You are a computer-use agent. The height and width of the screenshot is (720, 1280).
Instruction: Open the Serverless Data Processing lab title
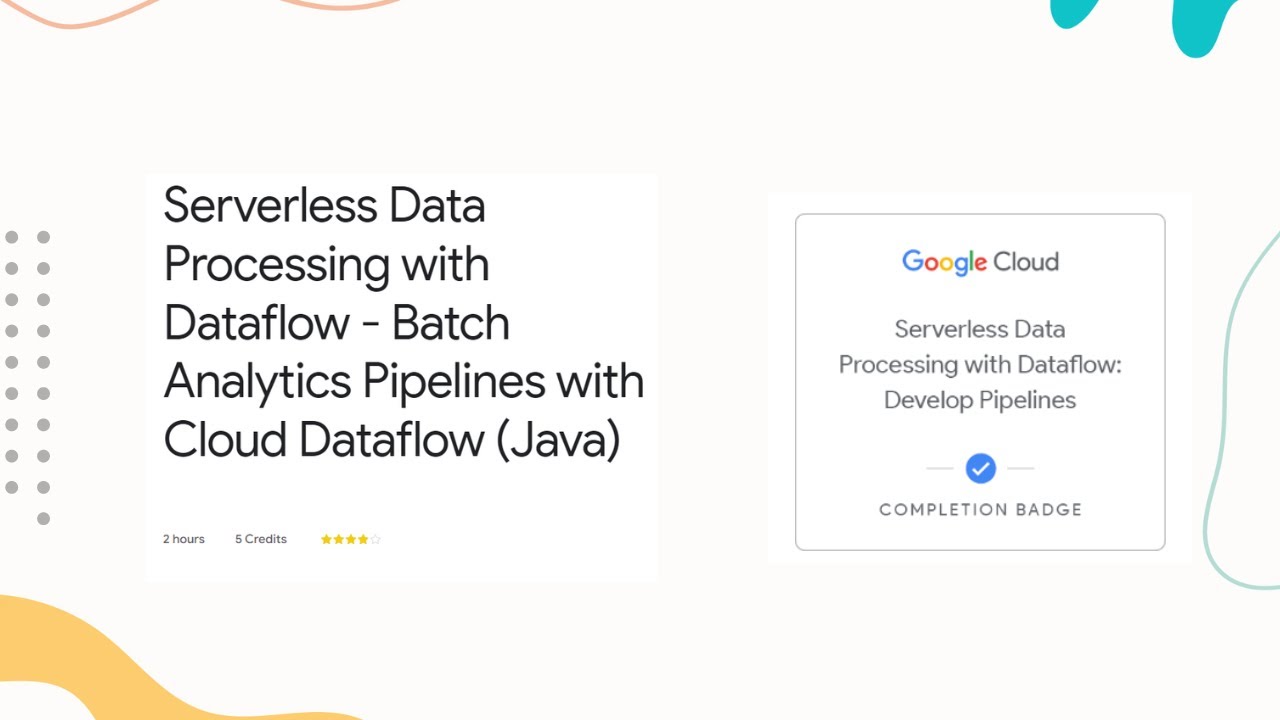pyautogui.click(x=403, y=322)
